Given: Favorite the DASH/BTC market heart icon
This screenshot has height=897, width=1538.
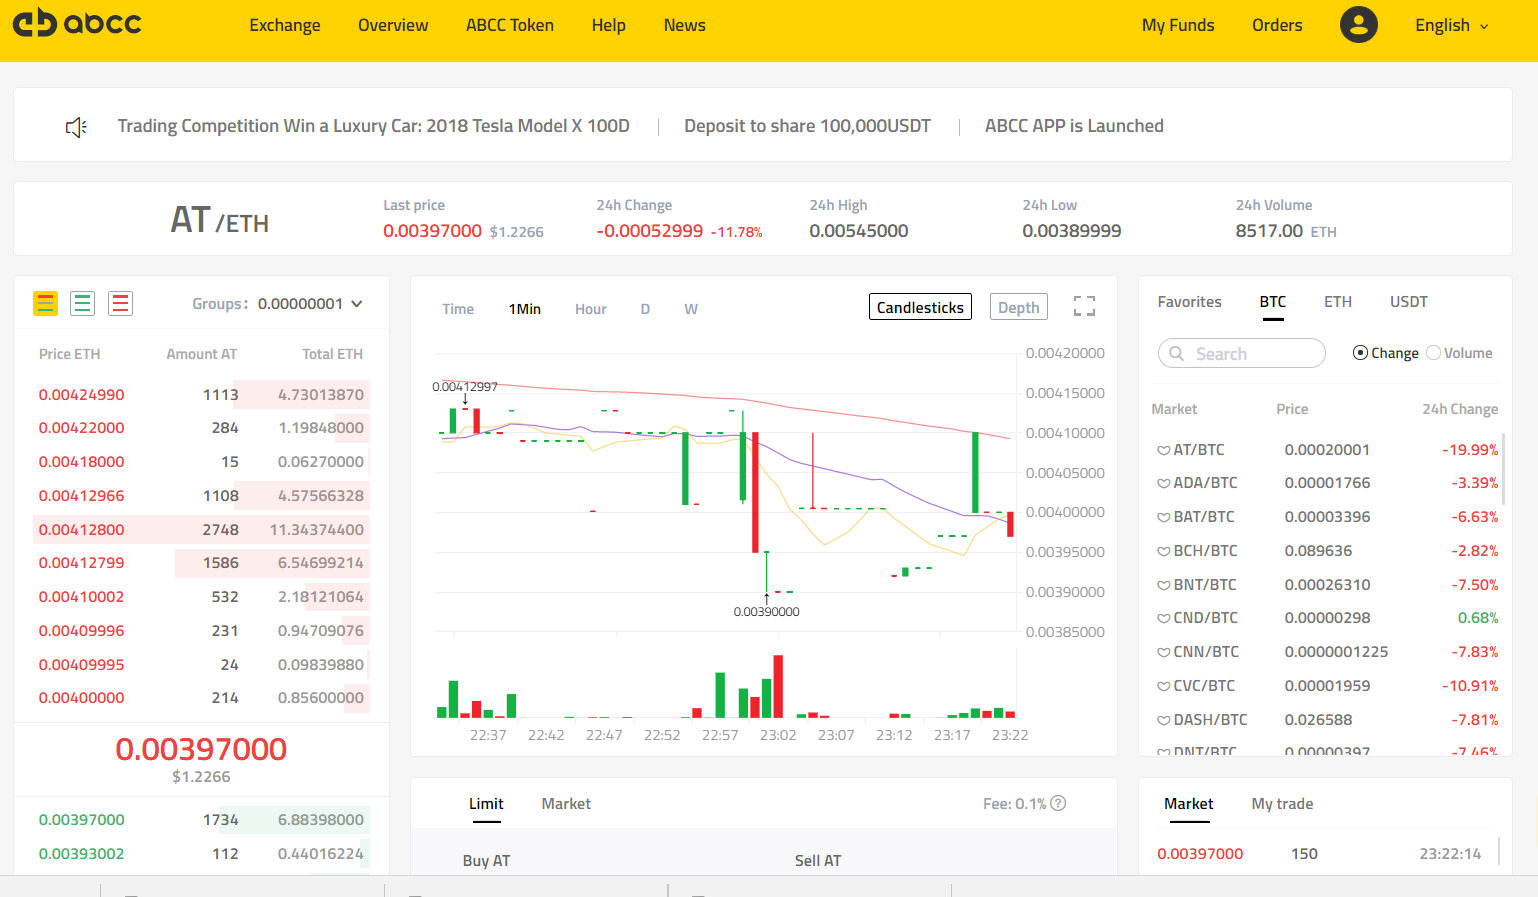Looking at the screenshot, I should [1163, 721].
